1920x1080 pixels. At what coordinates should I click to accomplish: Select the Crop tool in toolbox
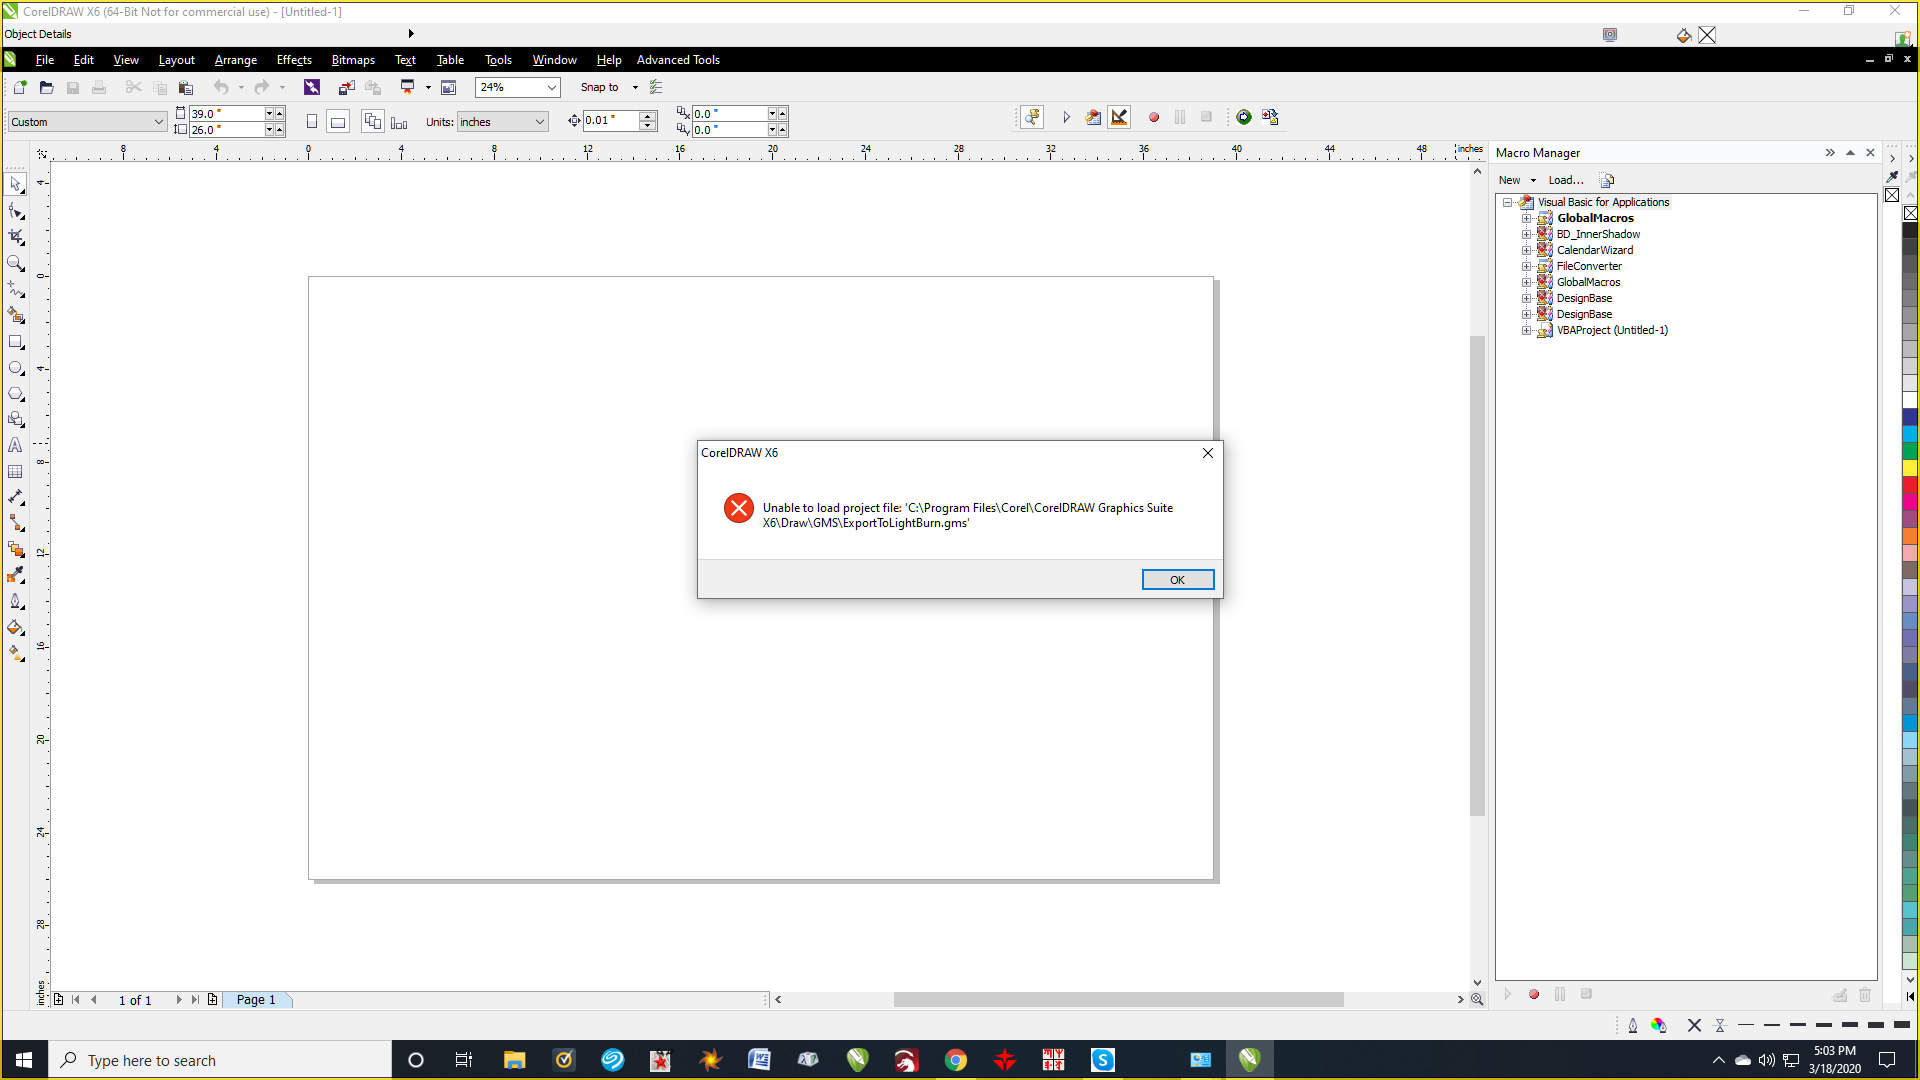(16, 237)
